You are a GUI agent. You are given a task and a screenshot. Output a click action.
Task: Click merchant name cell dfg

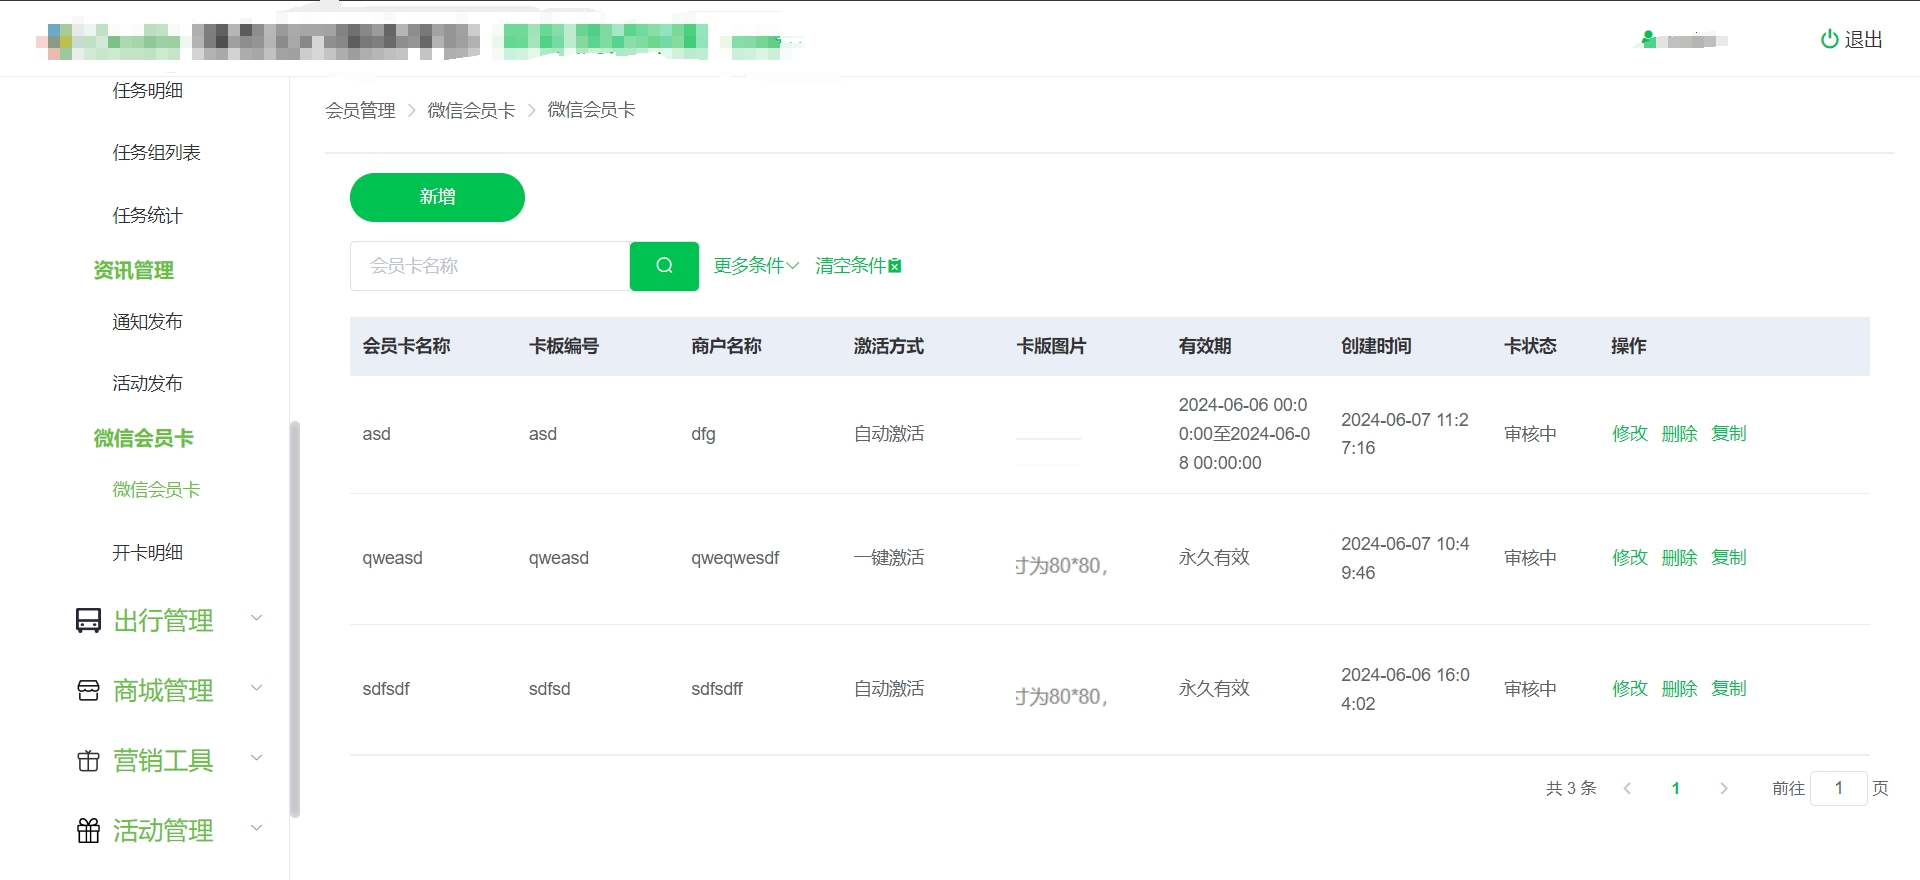tap(703, 434)
